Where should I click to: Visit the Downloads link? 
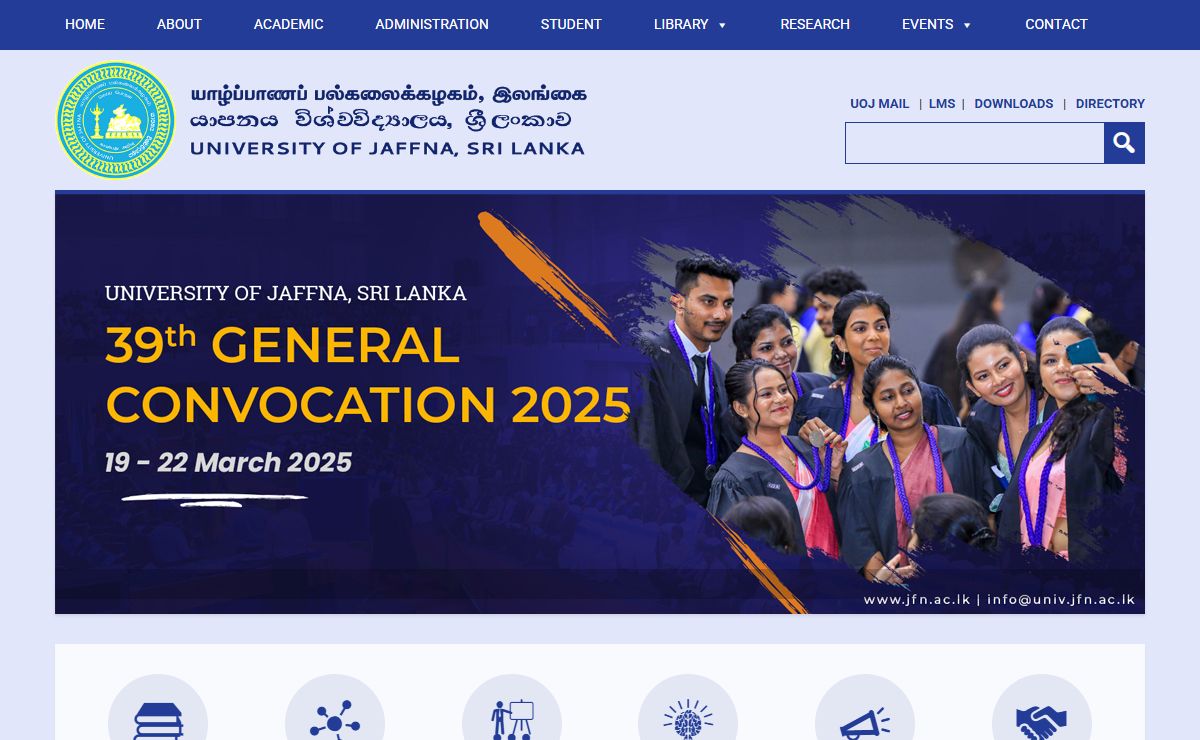click(1014, 104)
